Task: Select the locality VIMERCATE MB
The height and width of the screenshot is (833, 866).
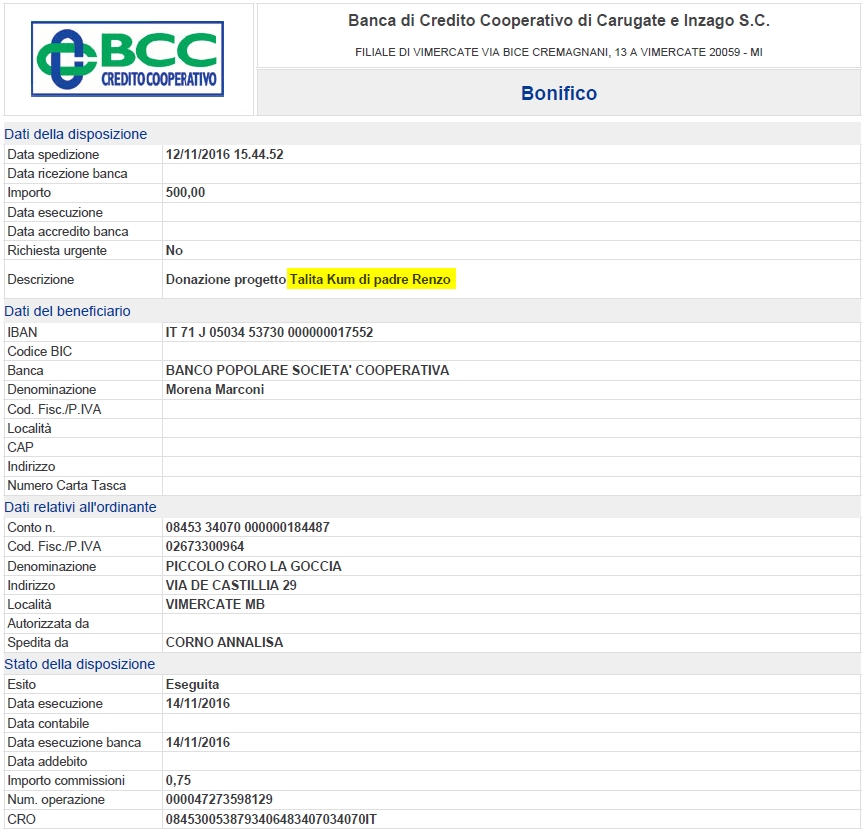Action: 215,604
